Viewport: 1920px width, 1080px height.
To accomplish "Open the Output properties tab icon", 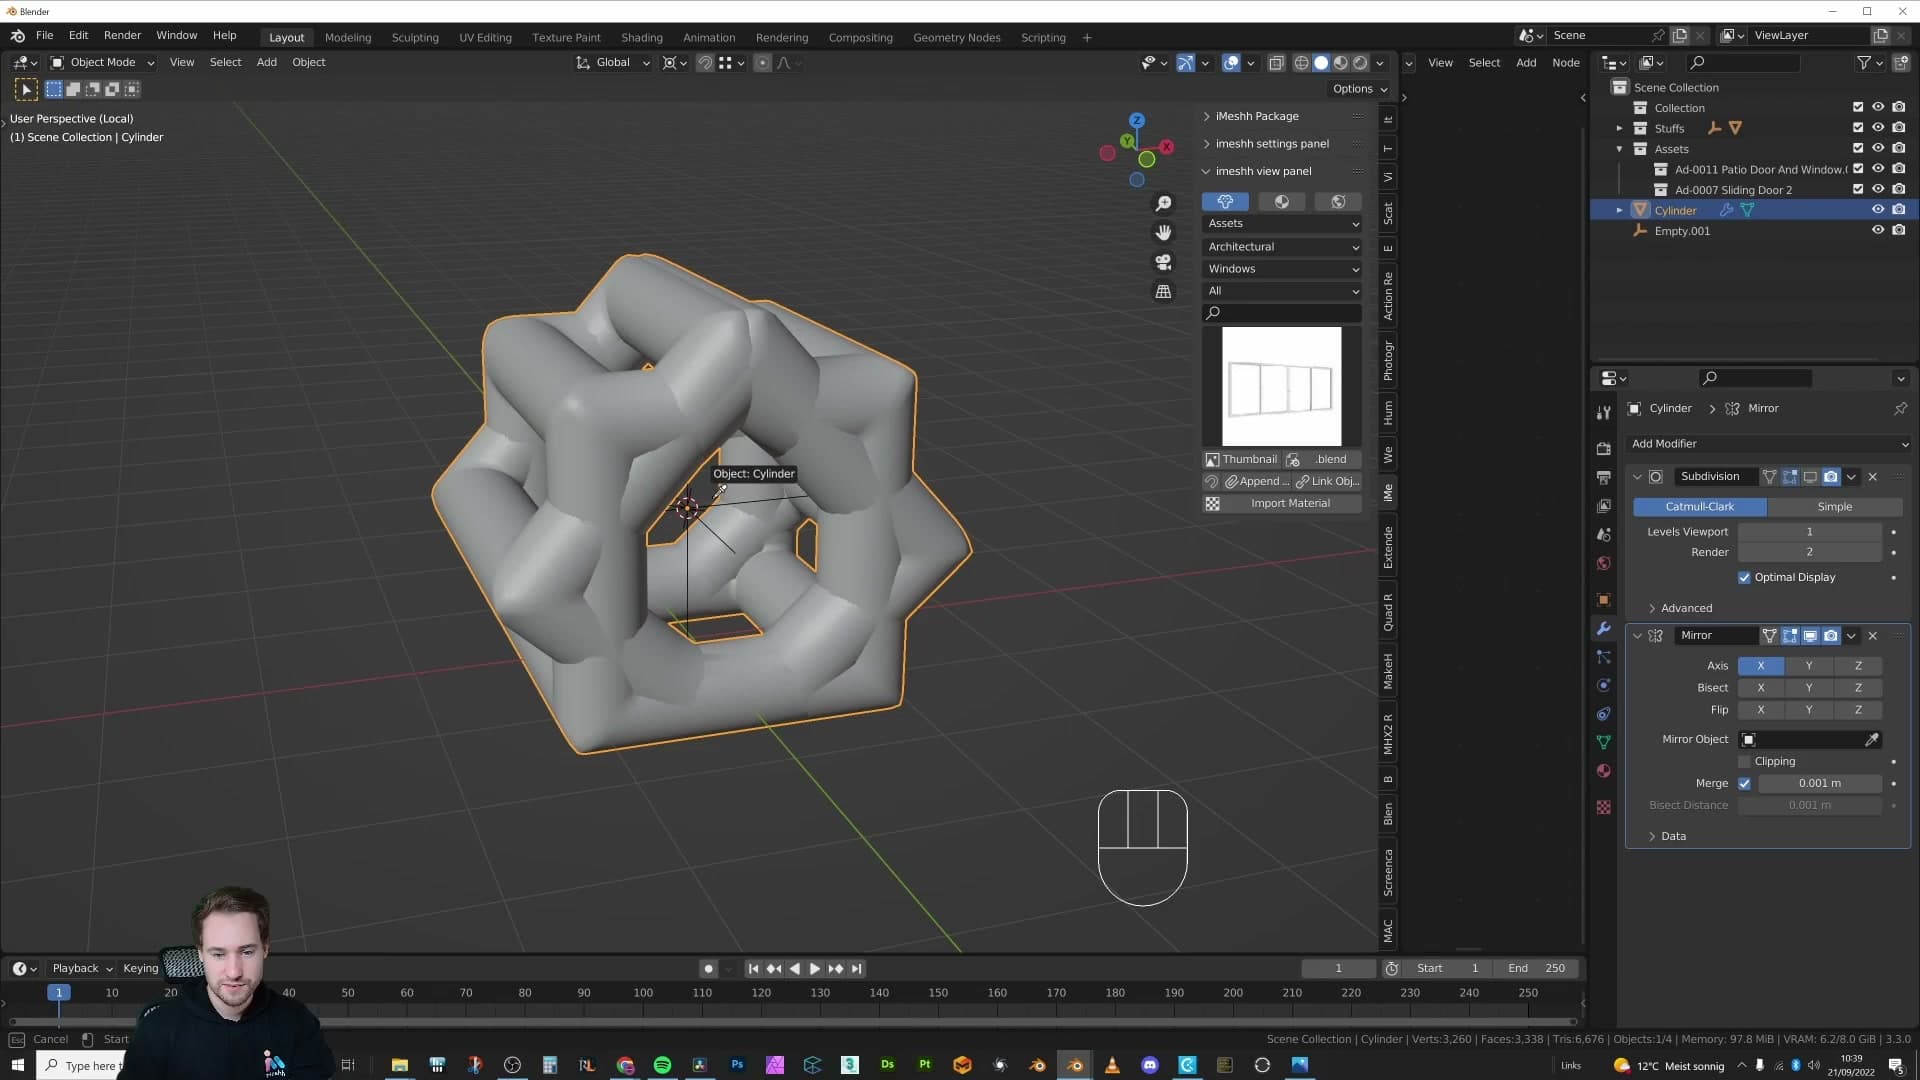I will (1604, 477).
